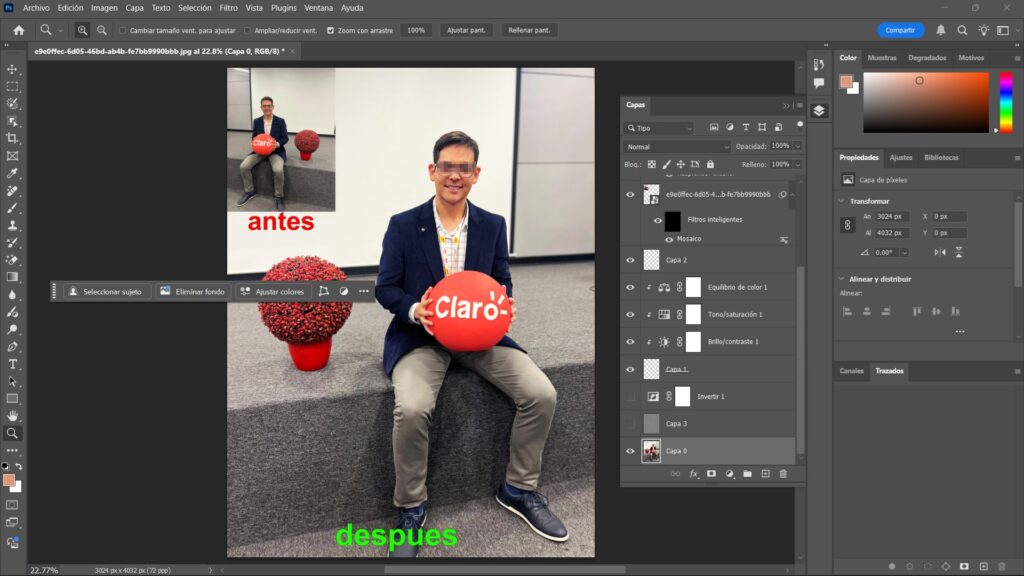Select the Crop tool
Image resolution: width=1024 pixels, height=576 pixels.
pyautogui.click(x=12, y=138)
